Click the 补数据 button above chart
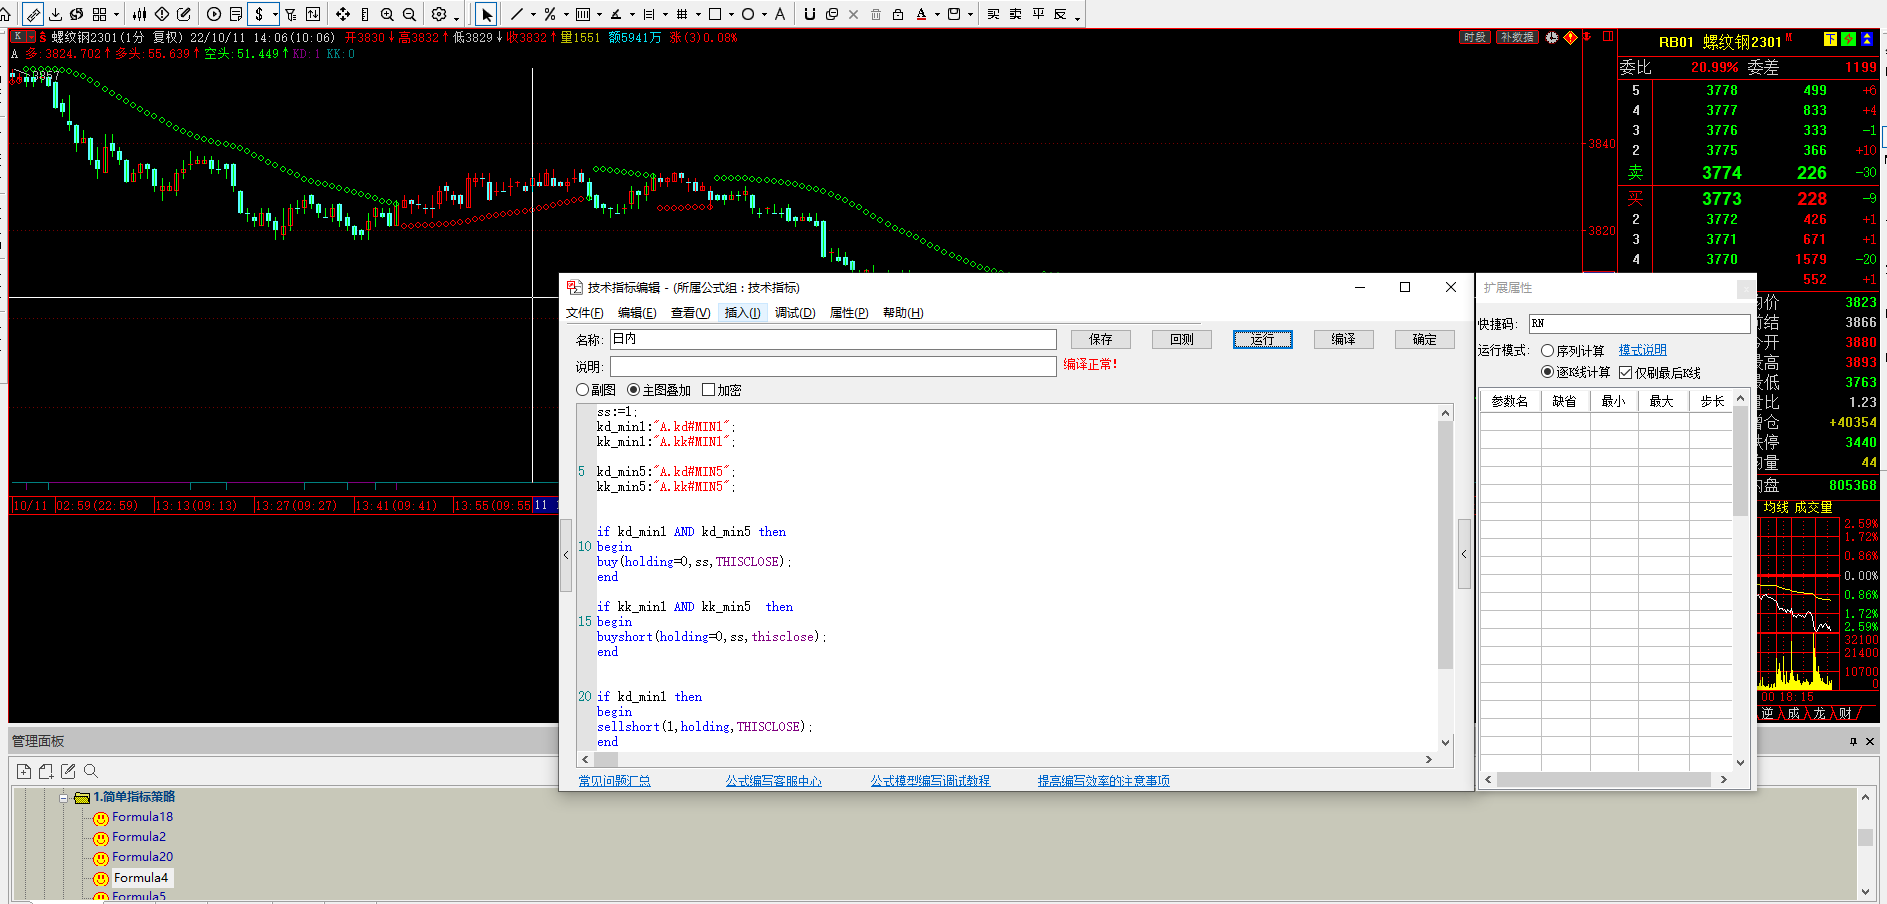This screenshot has width=1887, height=904. pos(1517,37)
